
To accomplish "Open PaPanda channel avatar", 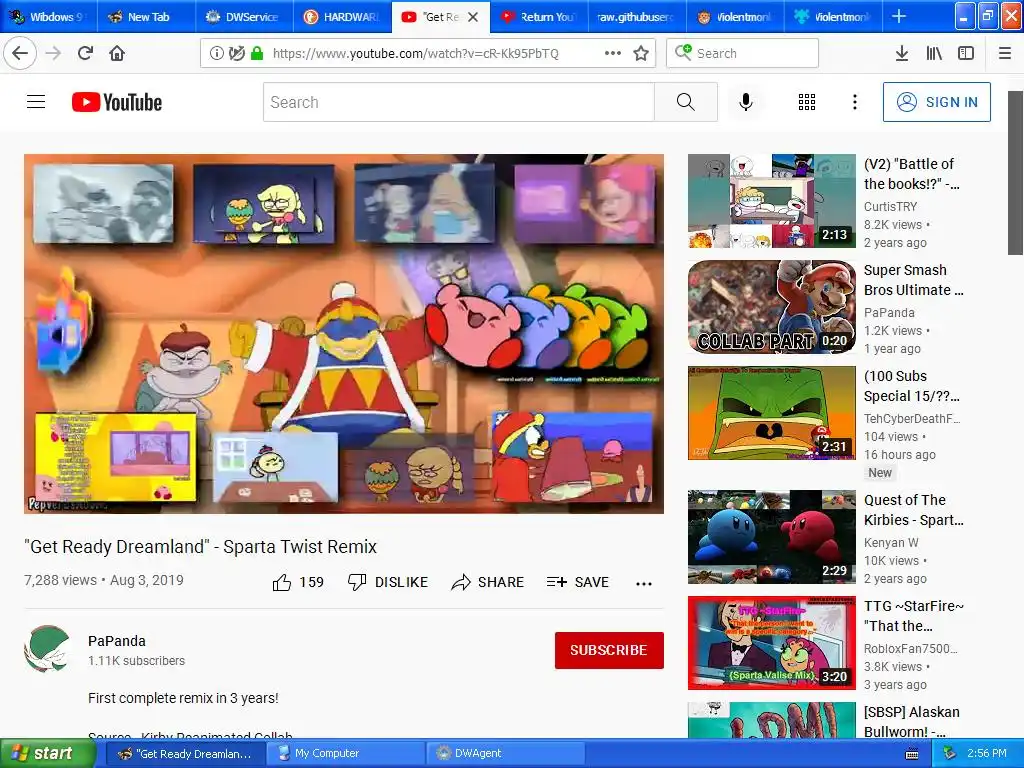I will click(47, 648).
